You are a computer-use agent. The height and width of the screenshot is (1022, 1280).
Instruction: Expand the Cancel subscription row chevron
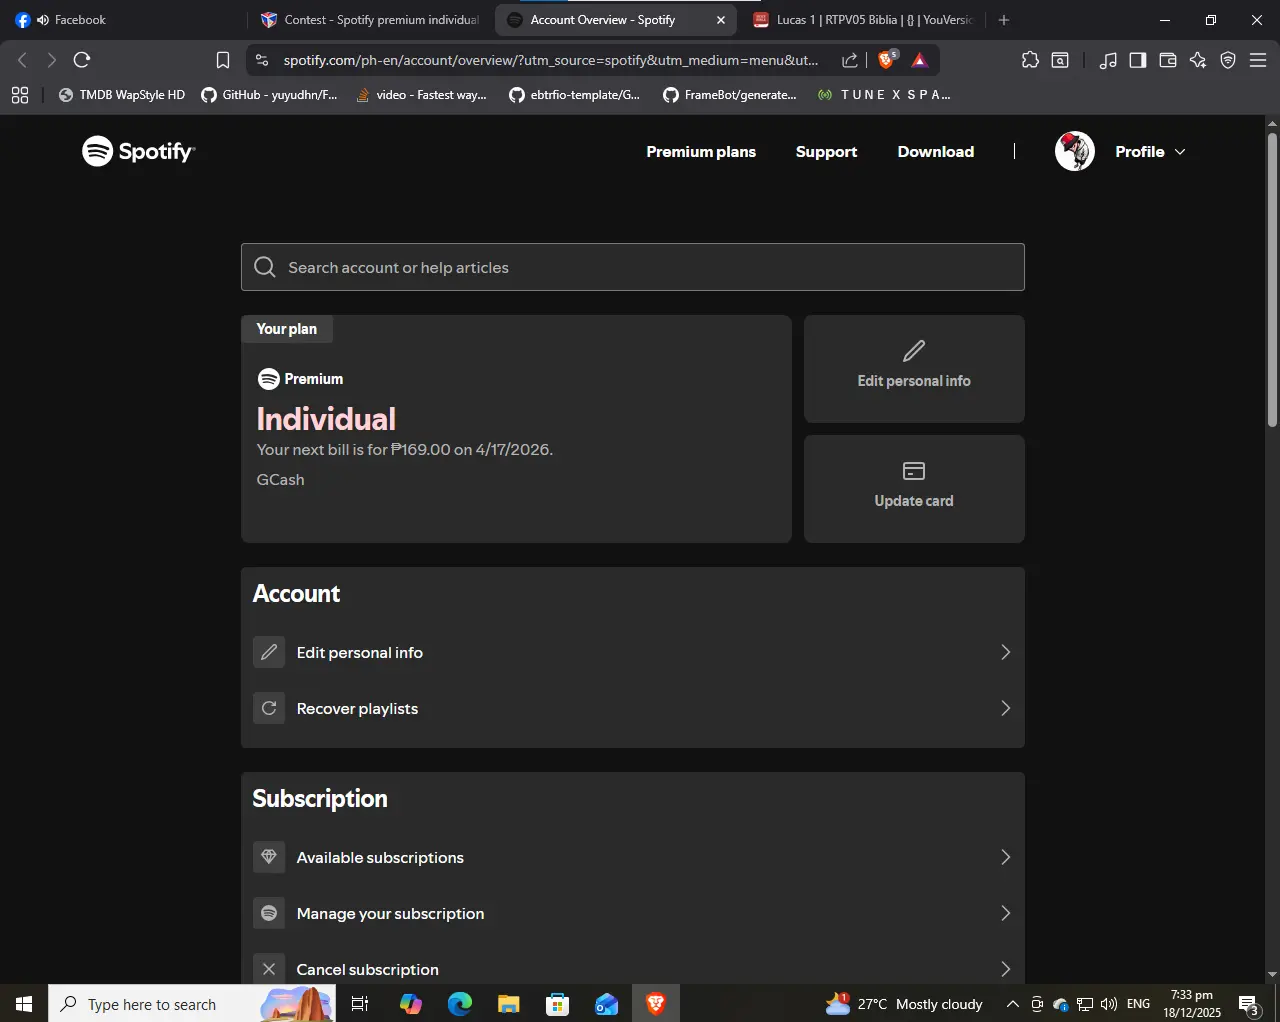point(1006,969)
